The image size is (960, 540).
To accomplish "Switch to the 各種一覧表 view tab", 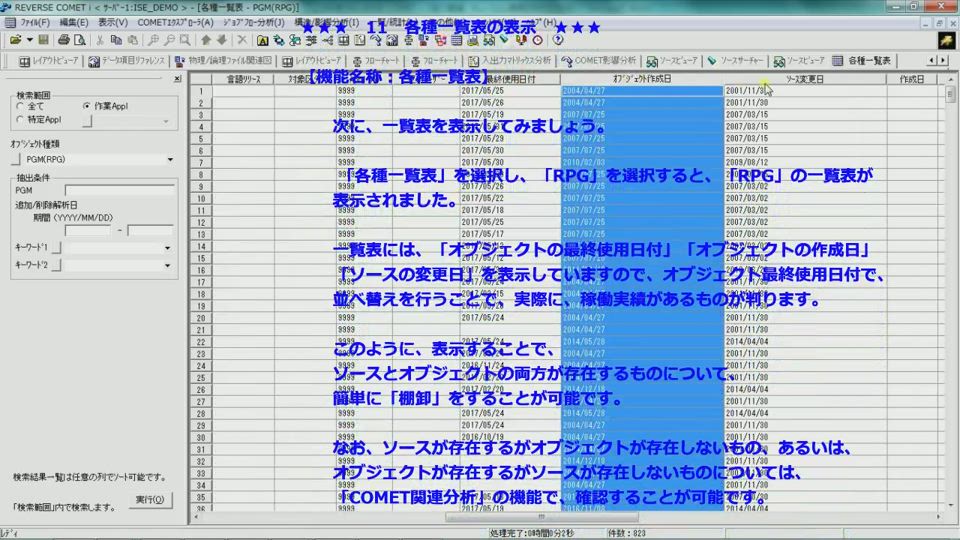I will coord(861,61).
